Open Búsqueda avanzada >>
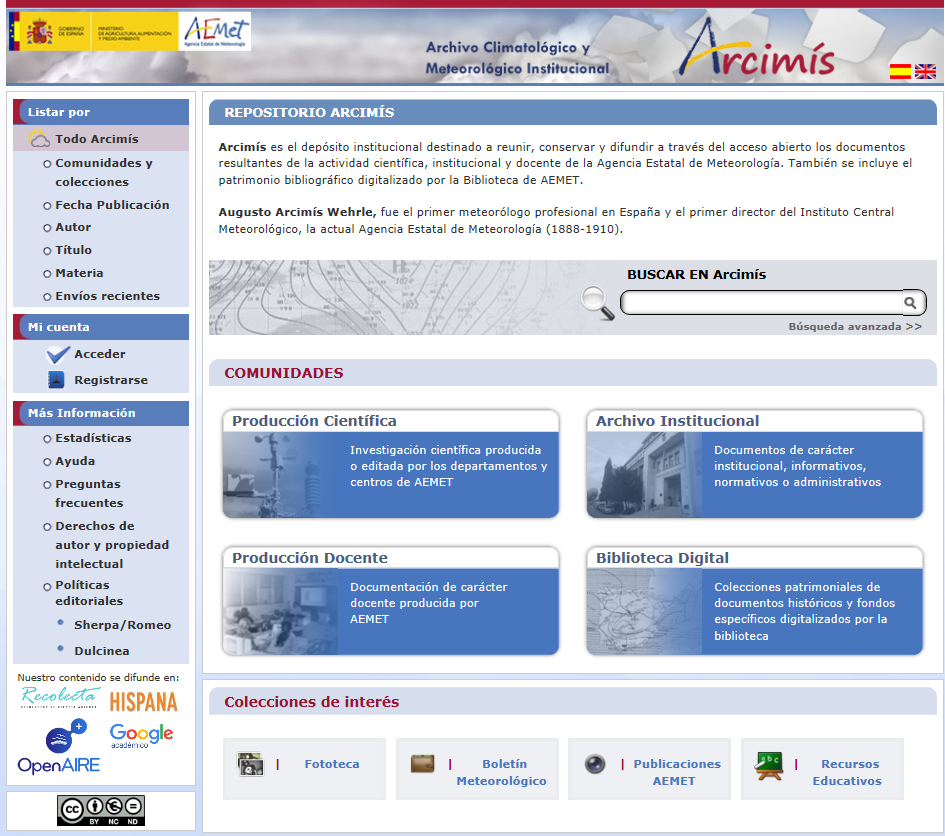The image size is (945, 836). [855, 327]
